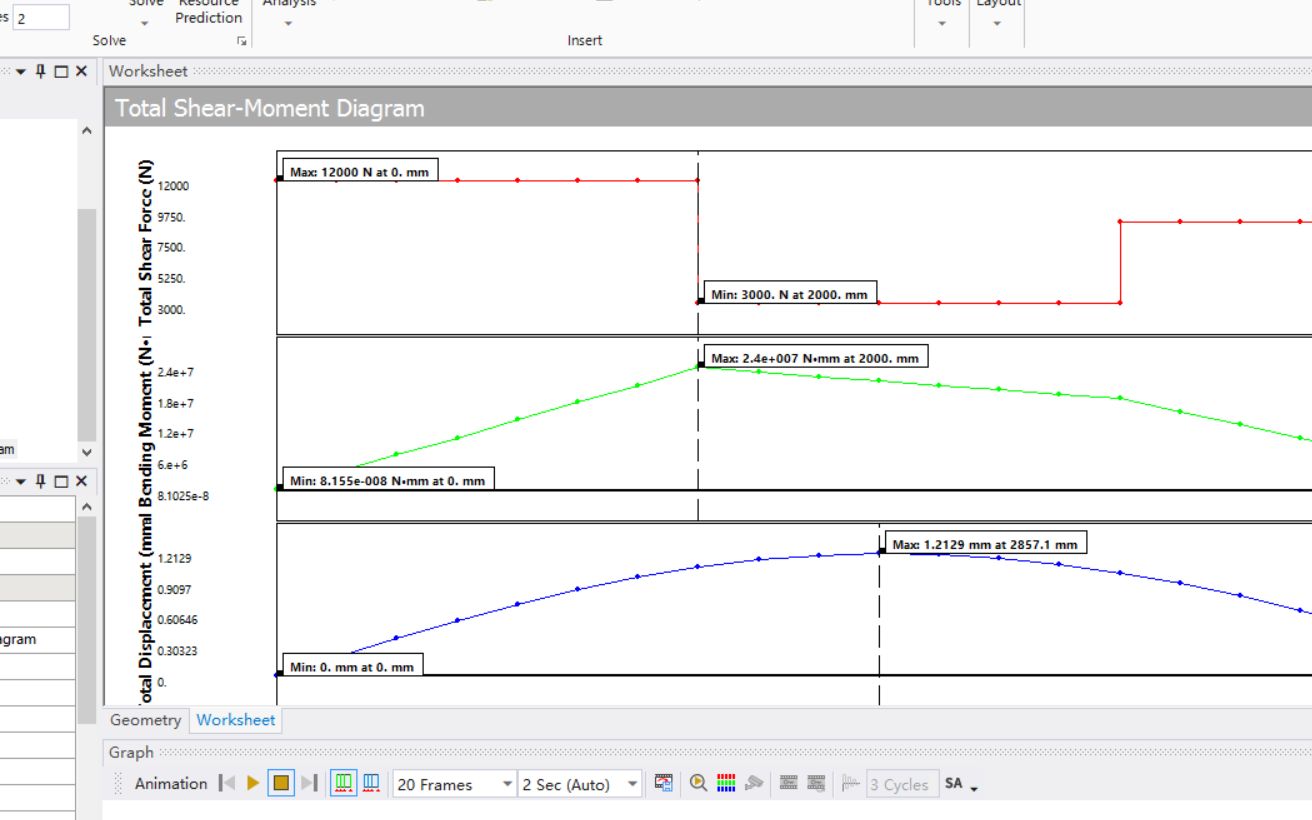
Task: Toggle Result Sets frames mode
Action: pos(370,783)
